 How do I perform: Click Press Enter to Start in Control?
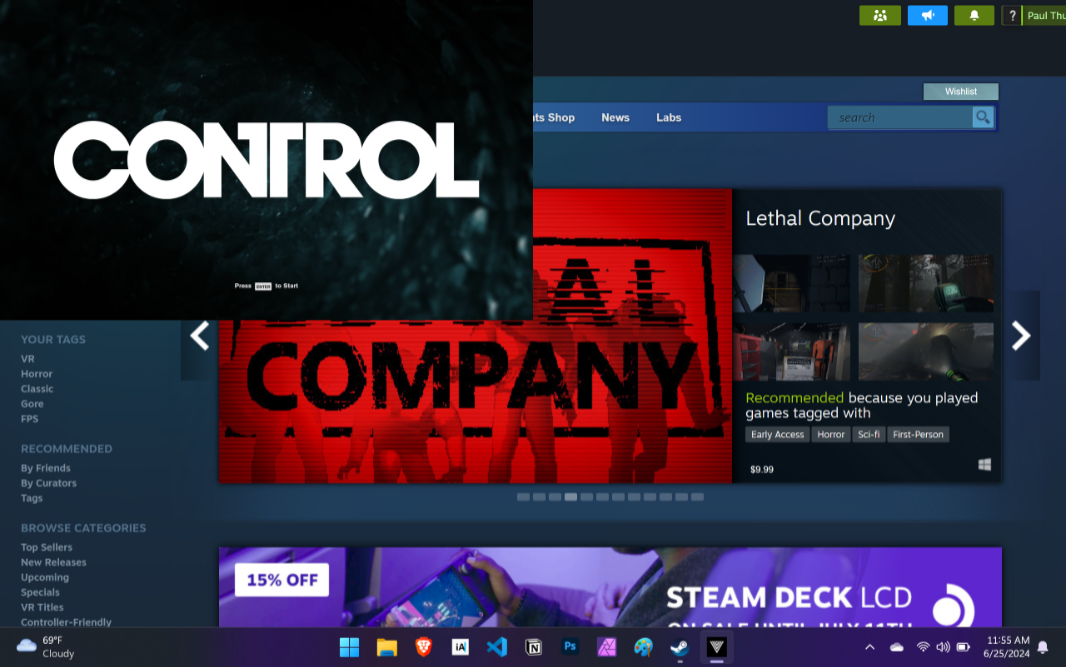click(266, 286)
